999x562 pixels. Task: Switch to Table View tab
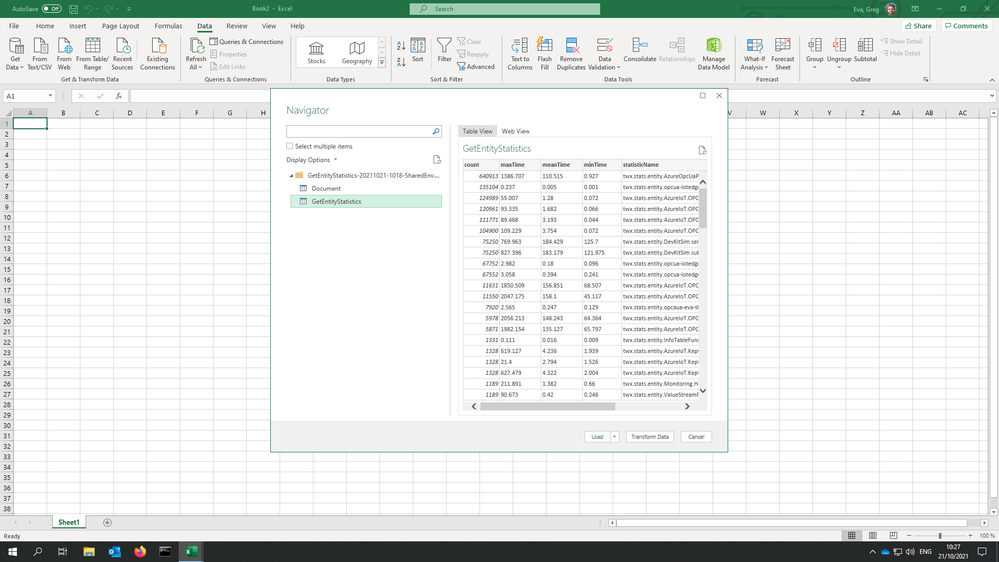pos(477,131)
